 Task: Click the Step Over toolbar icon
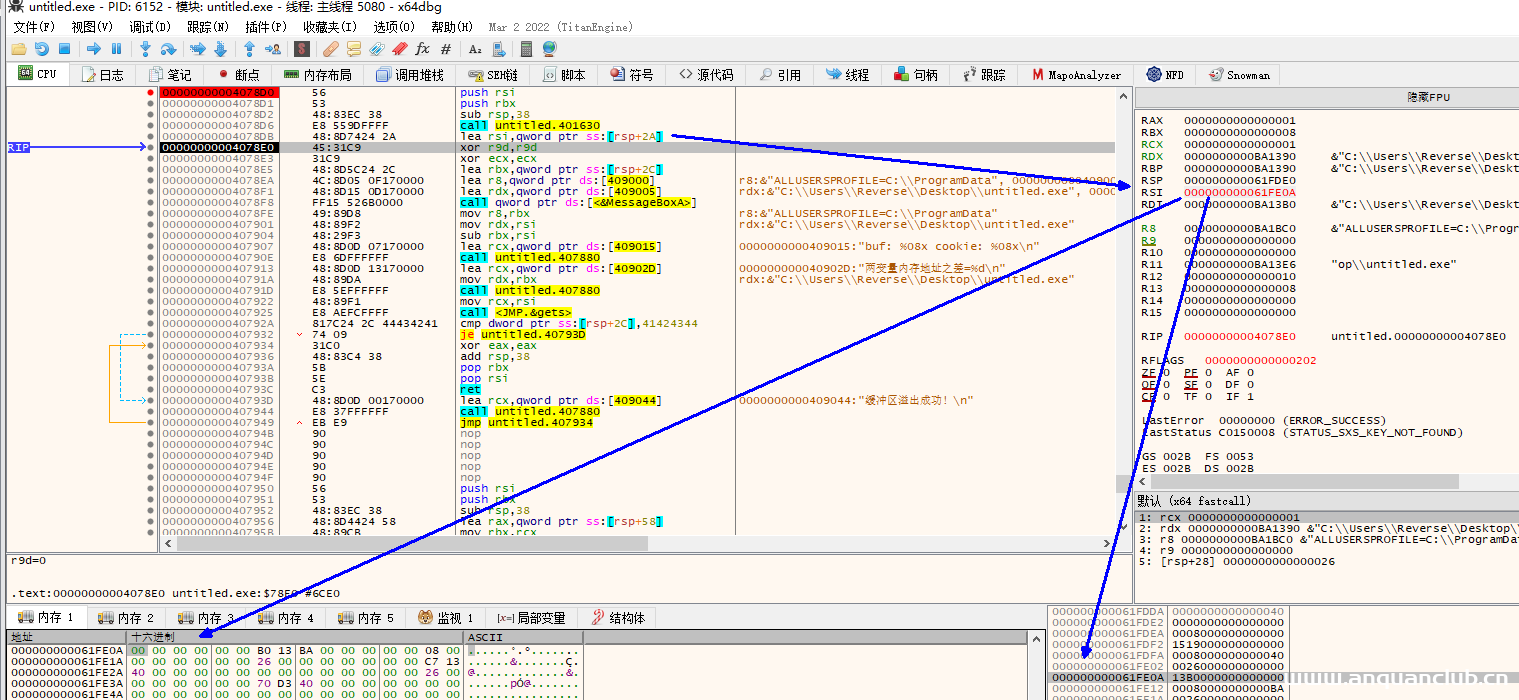[168, 49]
